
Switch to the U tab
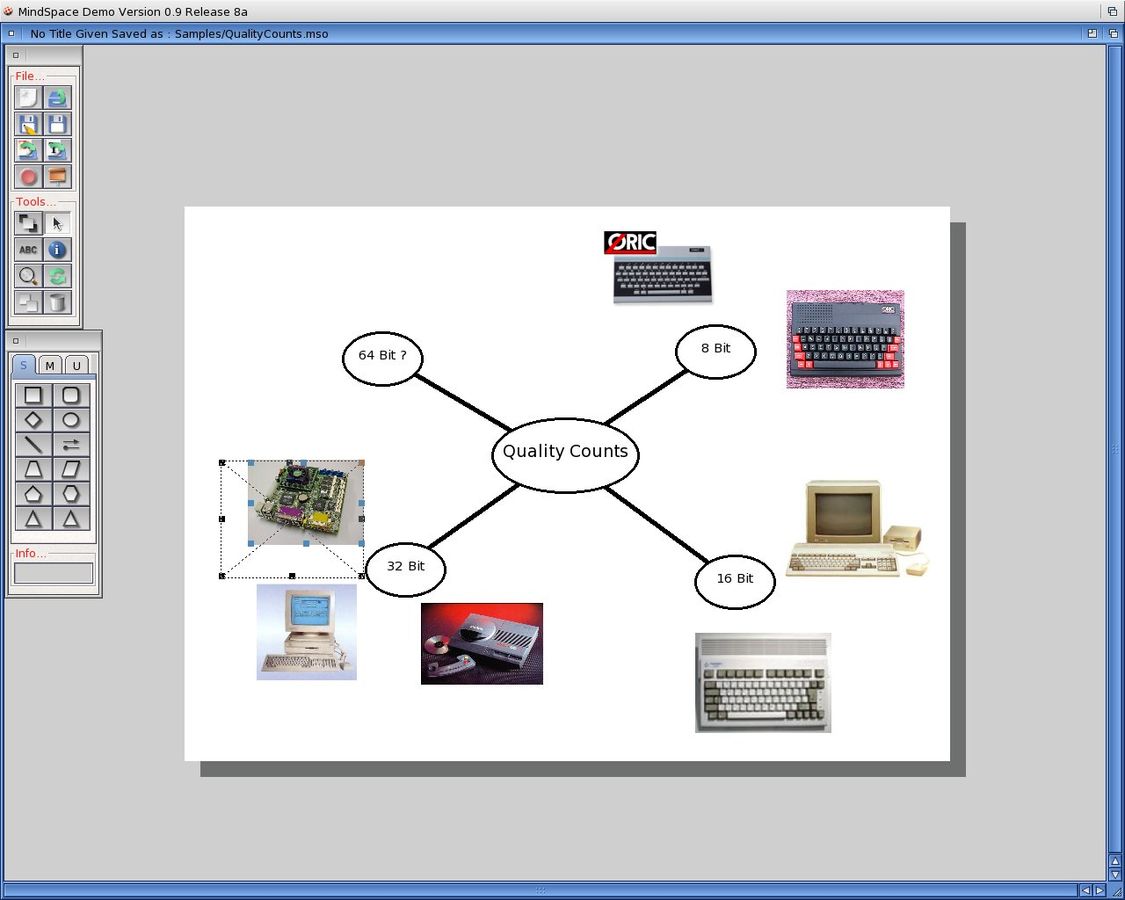click(x=76, y=366)
